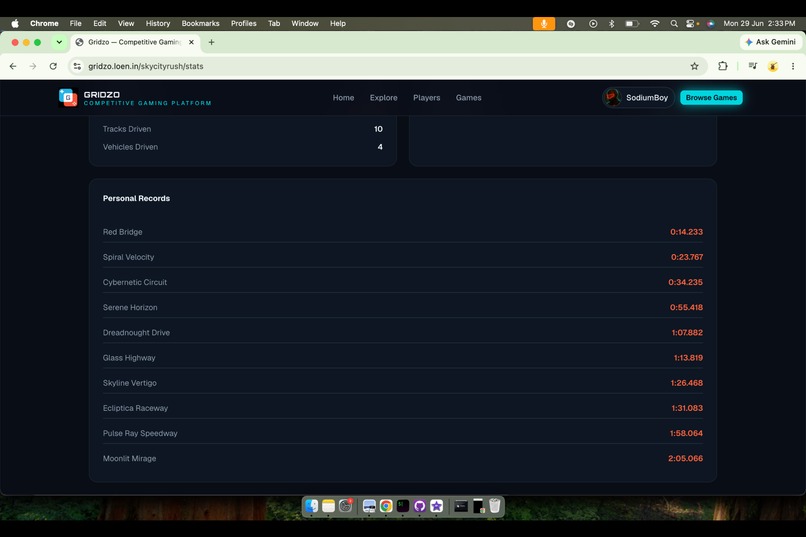Click the battery status icon
Viewport: 806px width, 537px height.
[632, 23]
